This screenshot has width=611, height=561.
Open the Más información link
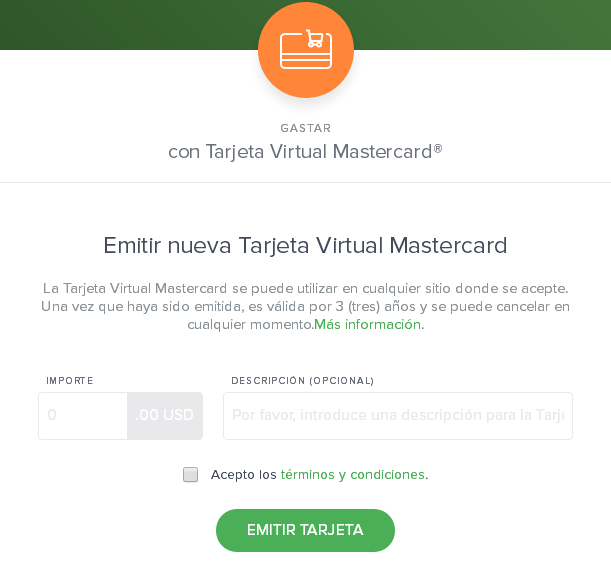[367, 324]
